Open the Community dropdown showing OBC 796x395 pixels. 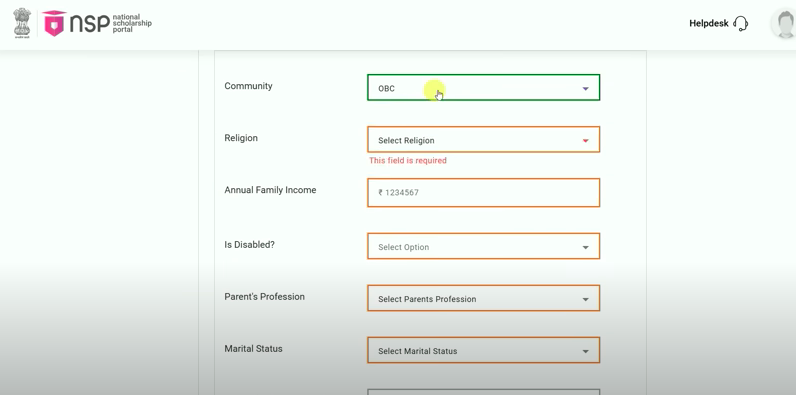pos(483,87)
